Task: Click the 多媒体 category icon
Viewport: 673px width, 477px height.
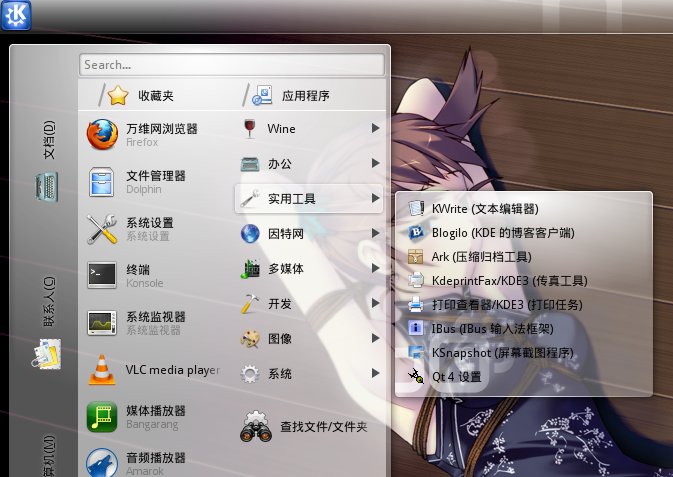Action: (250, 269)
